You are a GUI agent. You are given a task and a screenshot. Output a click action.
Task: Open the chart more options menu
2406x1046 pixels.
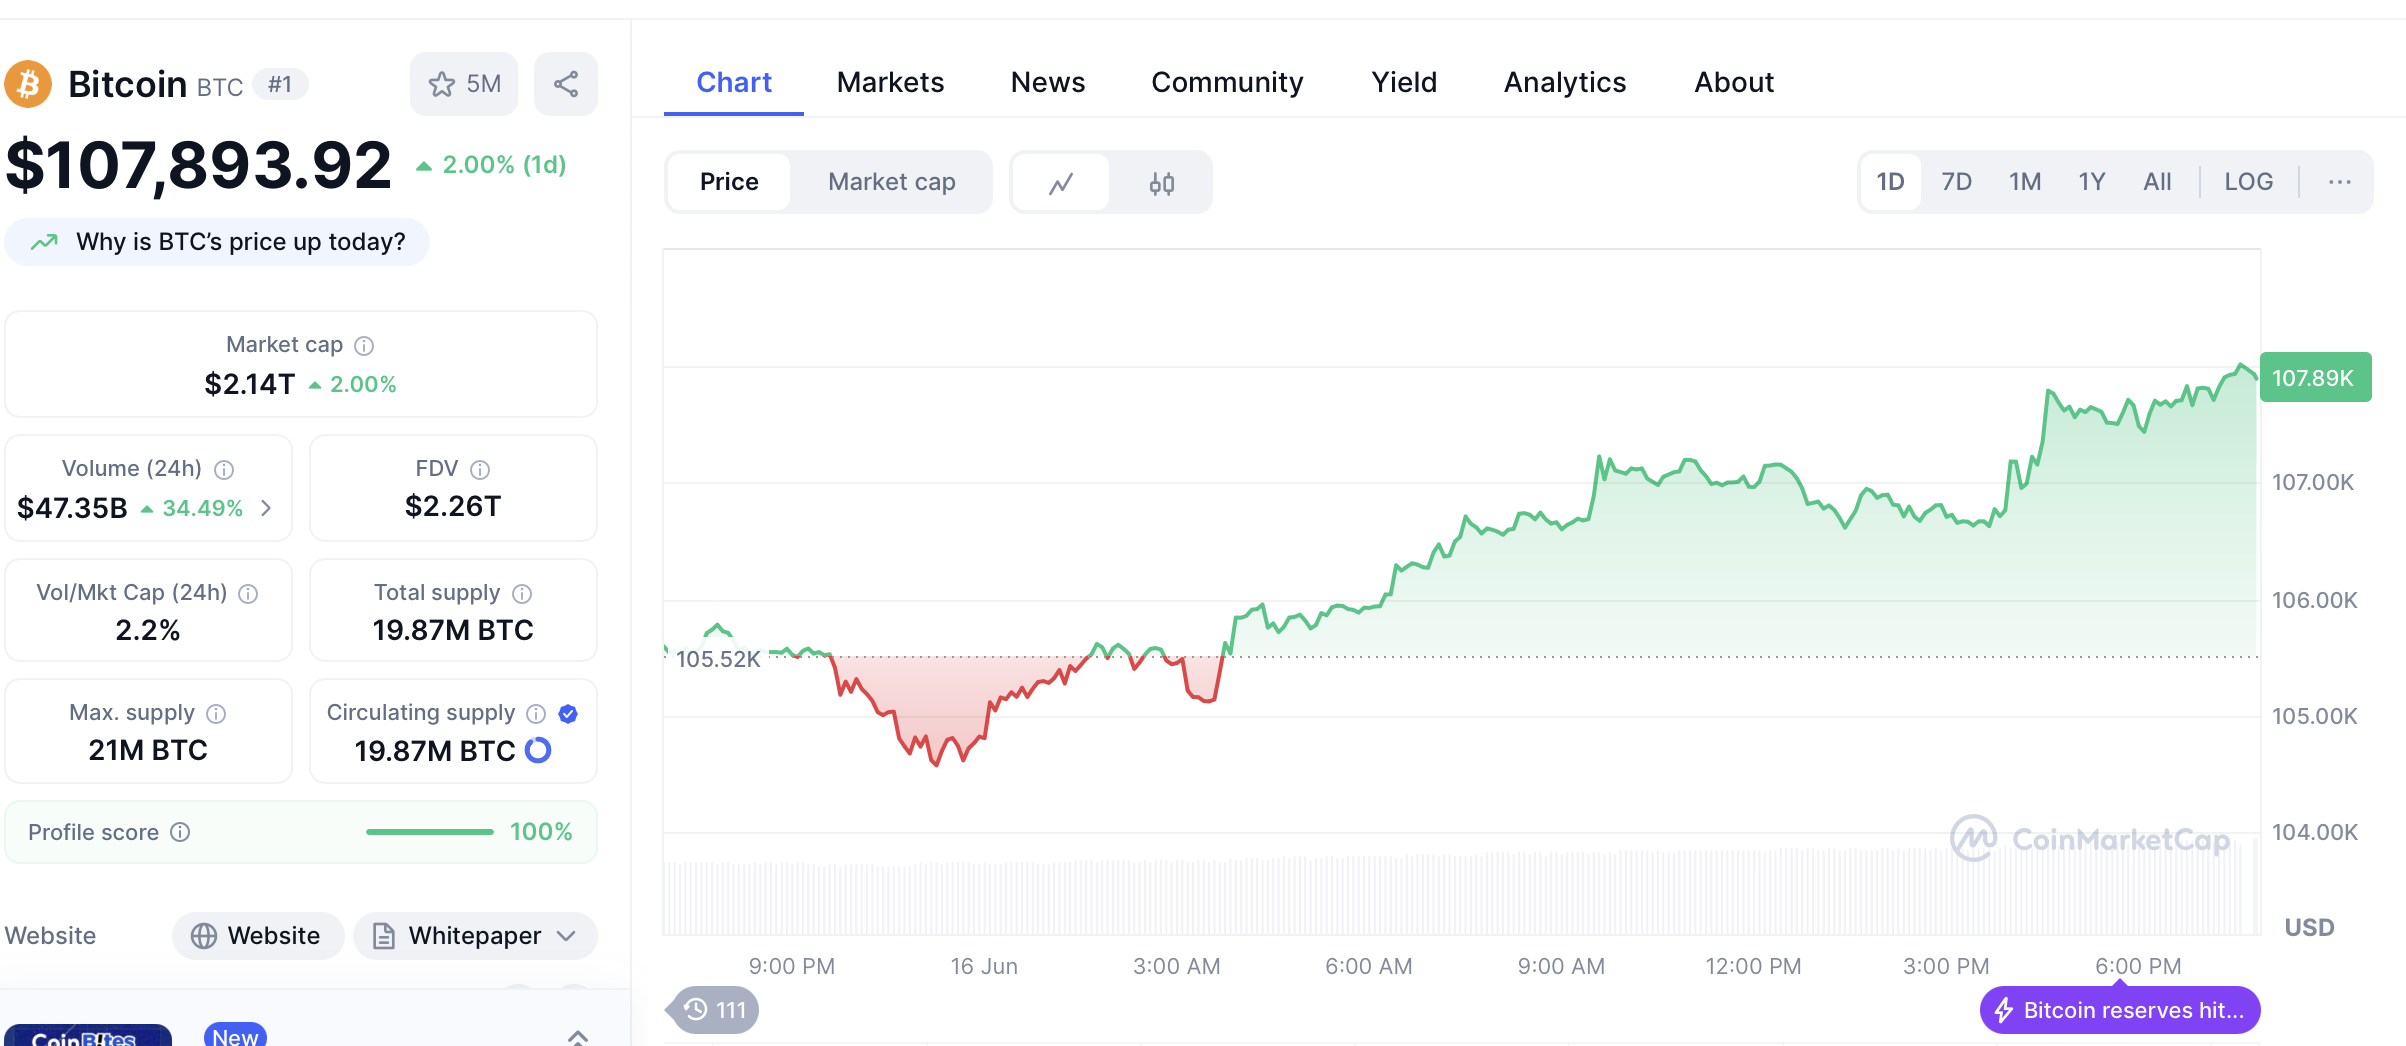(x=2339, y=182)
